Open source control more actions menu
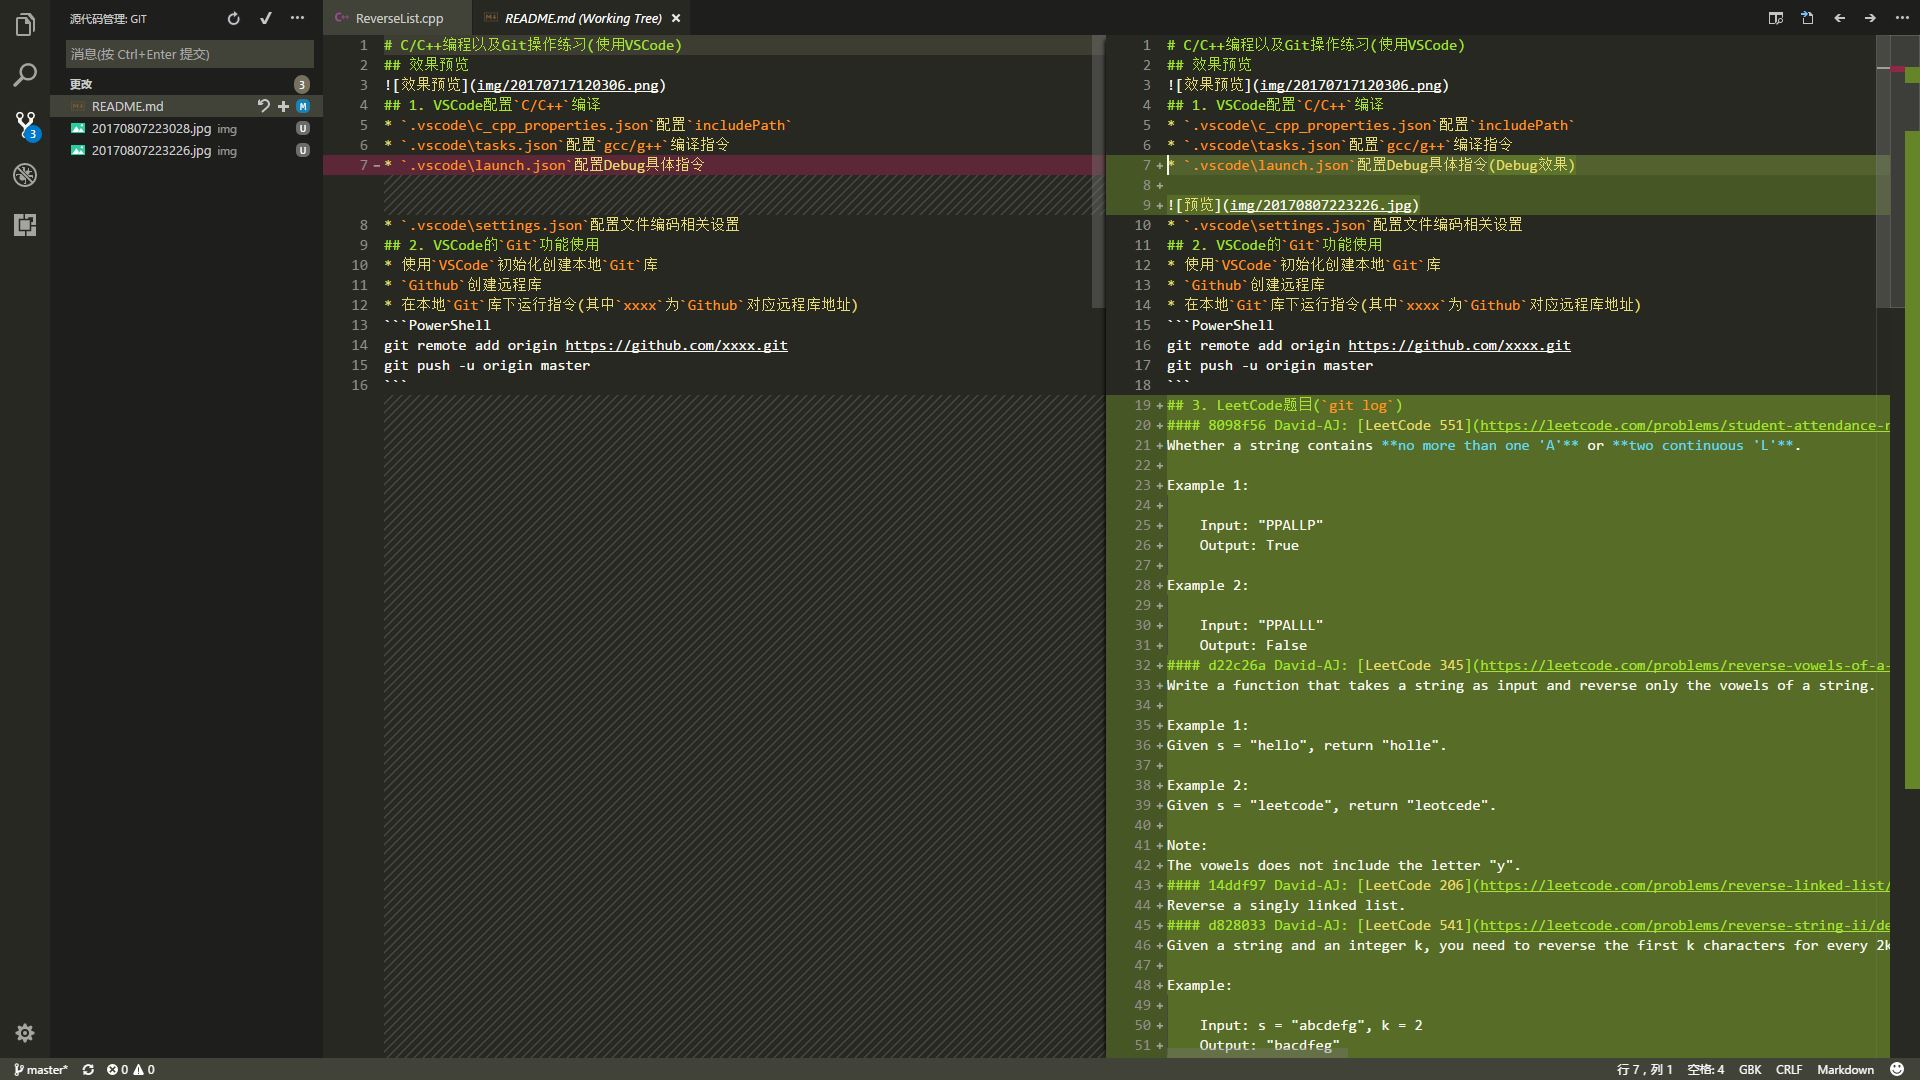 [297, 18]
